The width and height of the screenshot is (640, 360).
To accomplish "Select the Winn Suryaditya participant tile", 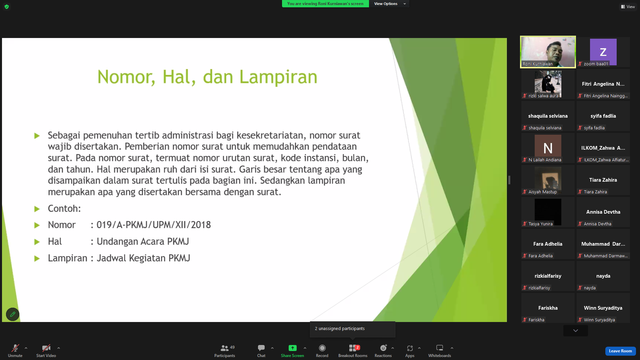I will coord(603,308).
